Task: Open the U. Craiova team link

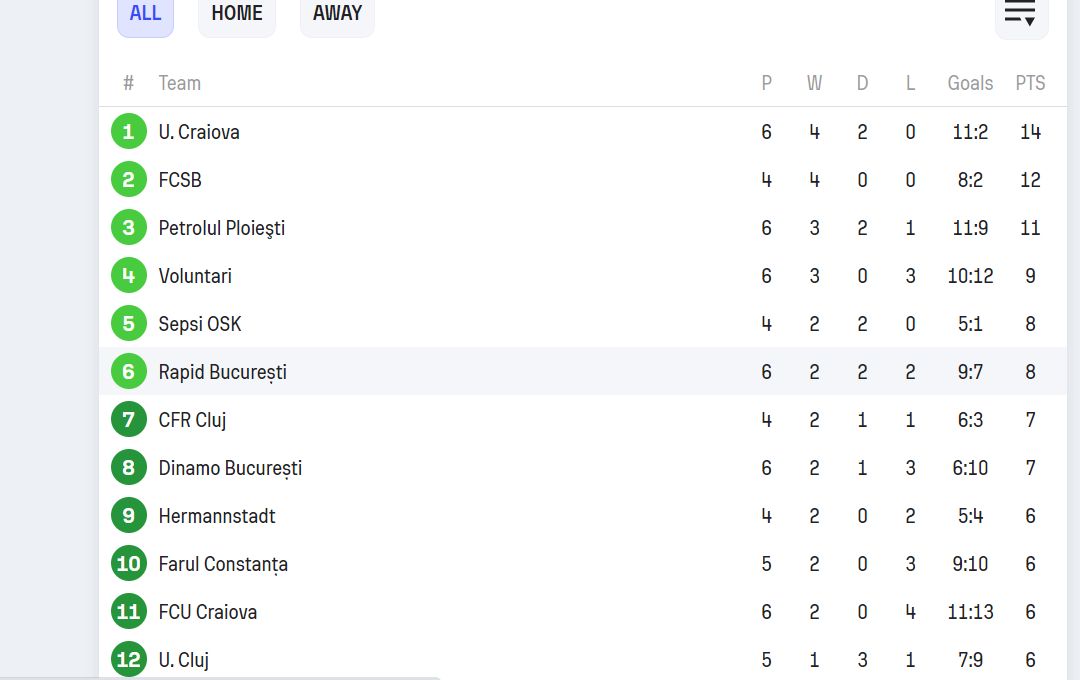Action: 199,132
